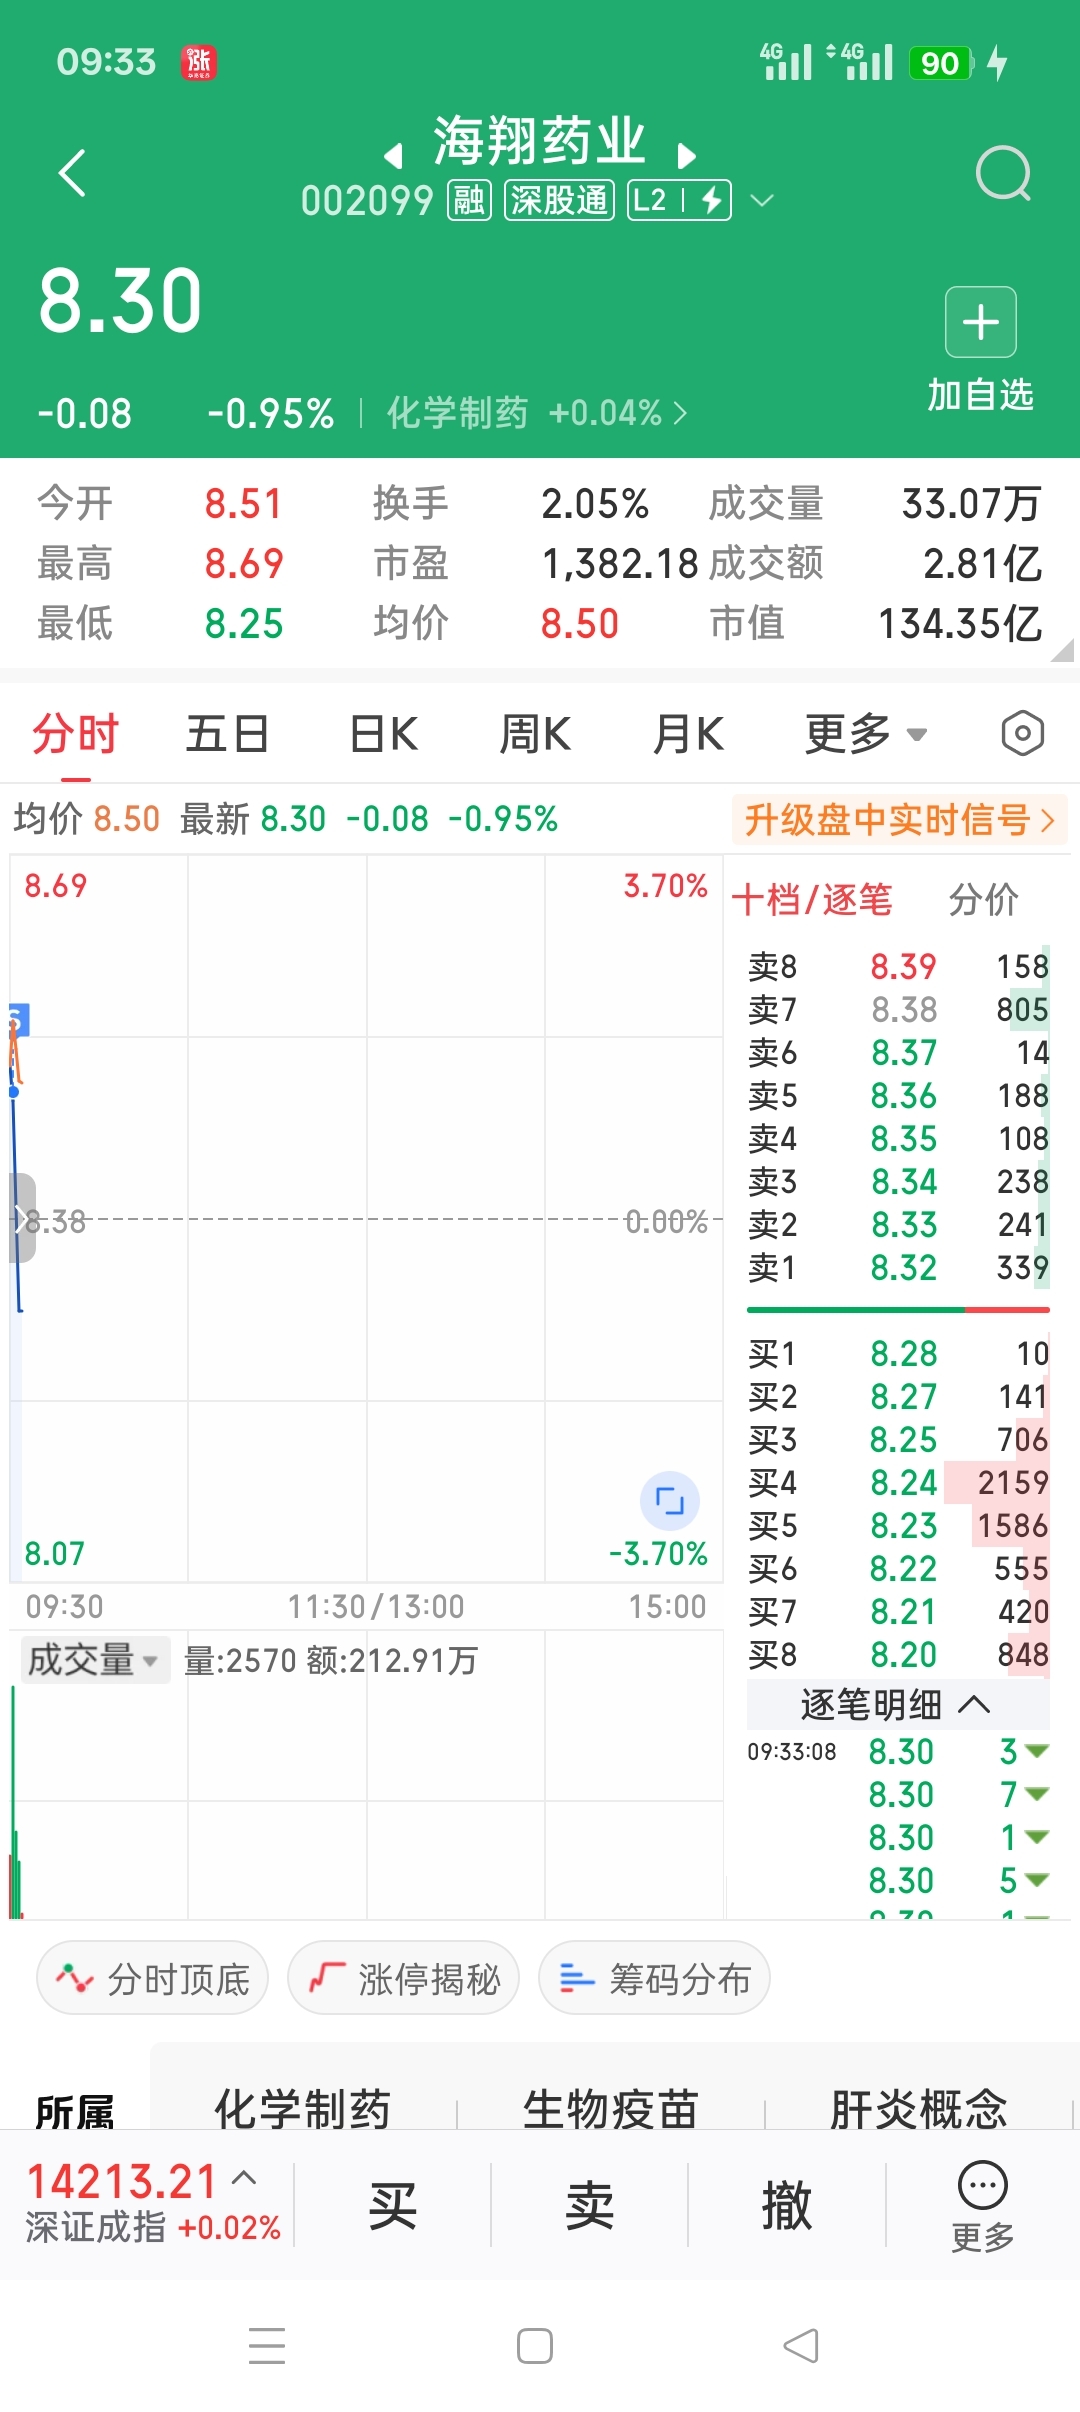
Task: Tap 升级盘中实时信号 banner
Action: click(x=899, y=820)
